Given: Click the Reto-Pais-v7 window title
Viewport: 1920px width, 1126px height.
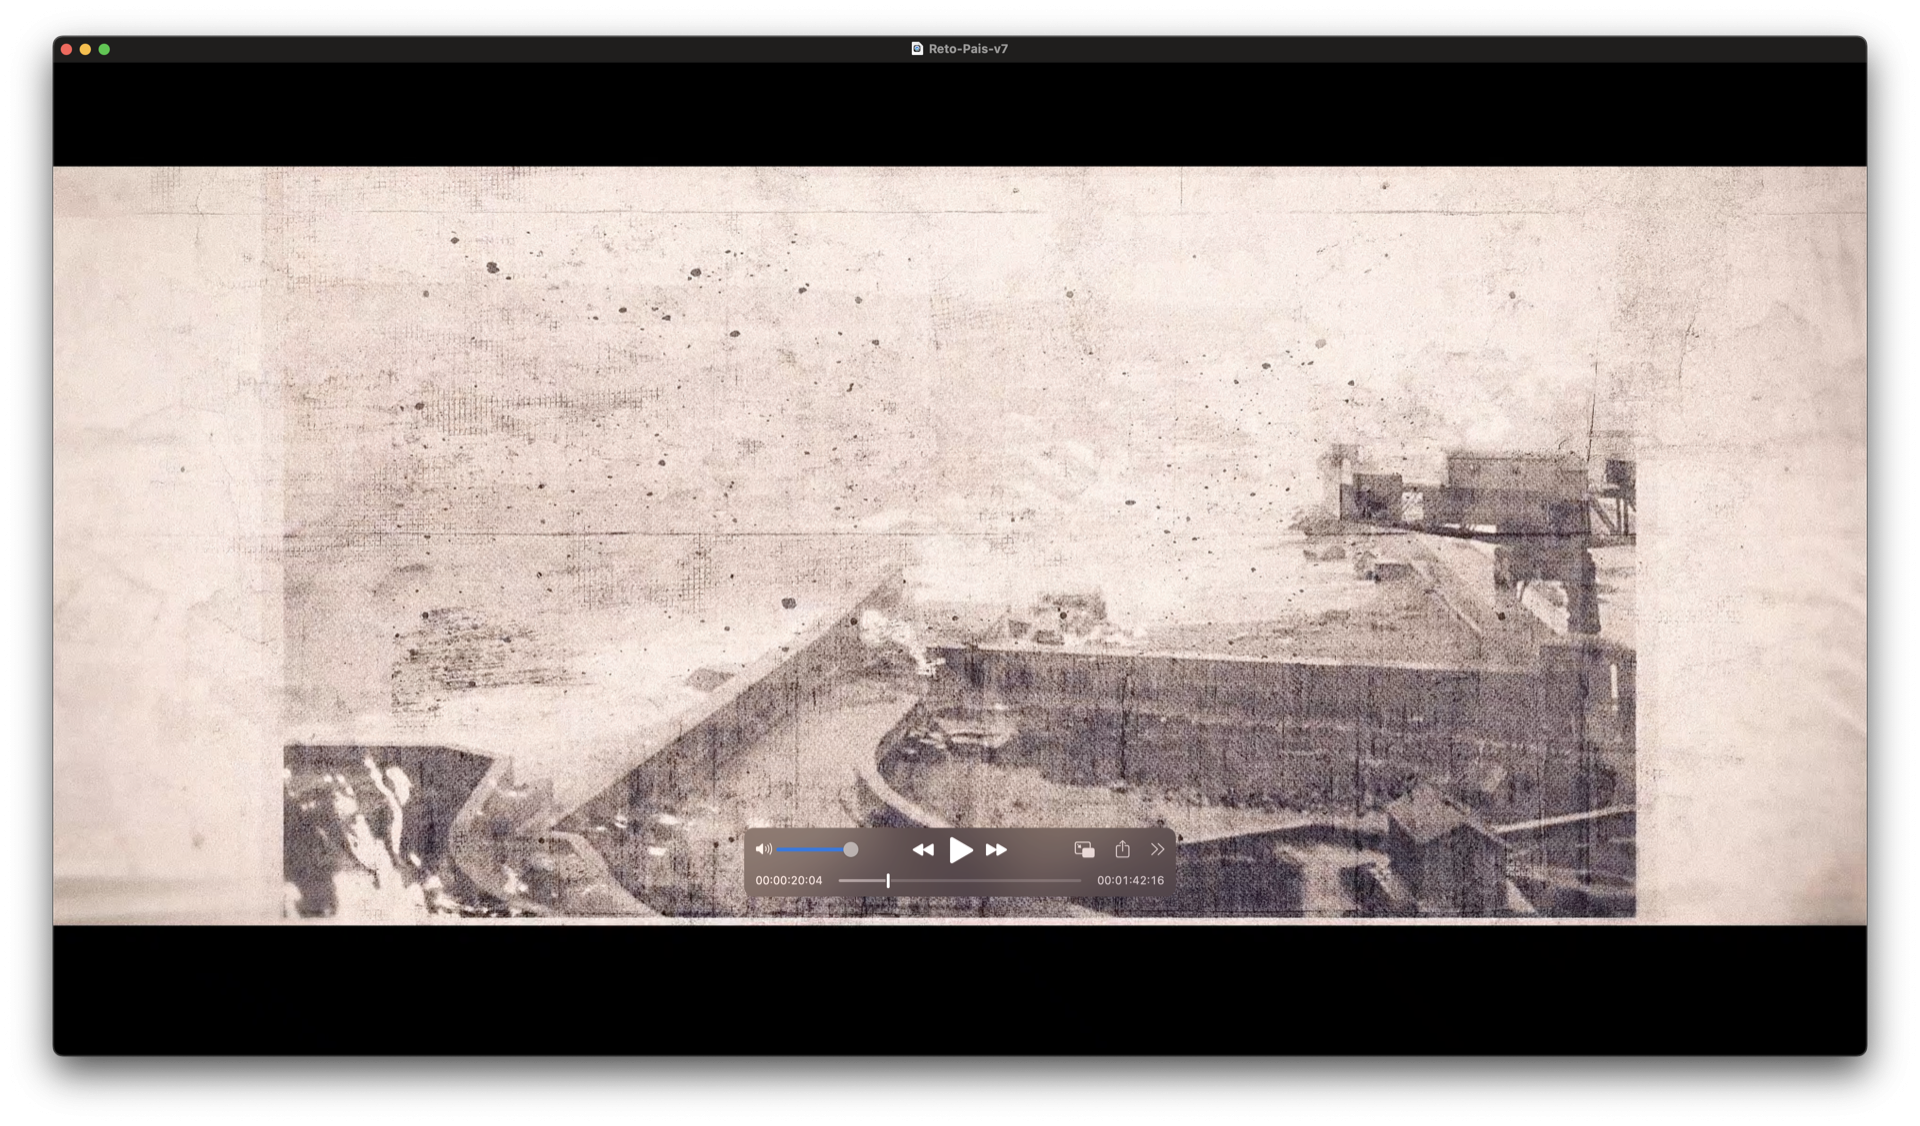Looking at the screenshot, I should (x=968, y=48).
